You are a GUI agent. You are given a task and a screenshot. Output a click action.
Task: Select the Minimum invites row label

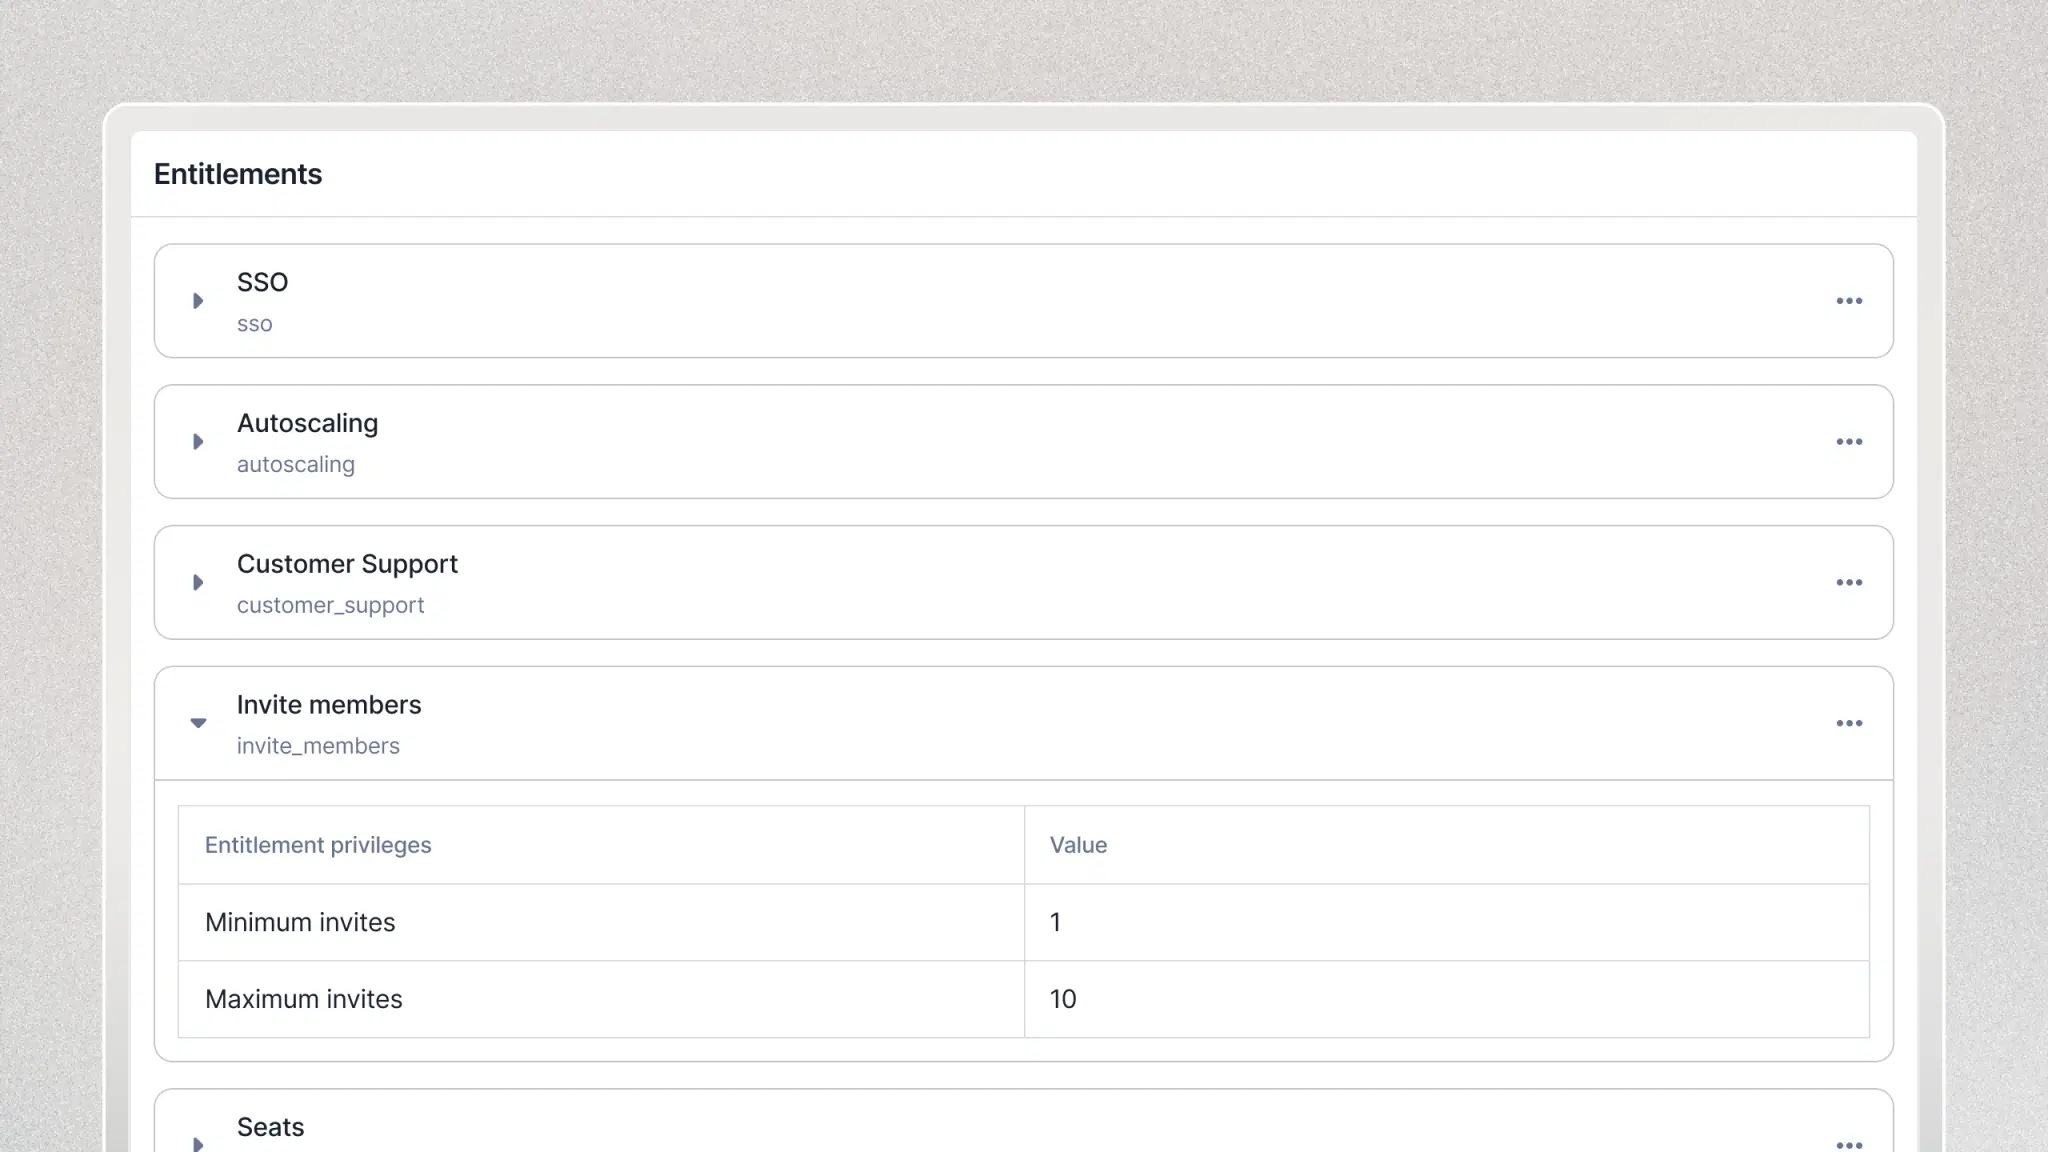(x=300, y=922)
